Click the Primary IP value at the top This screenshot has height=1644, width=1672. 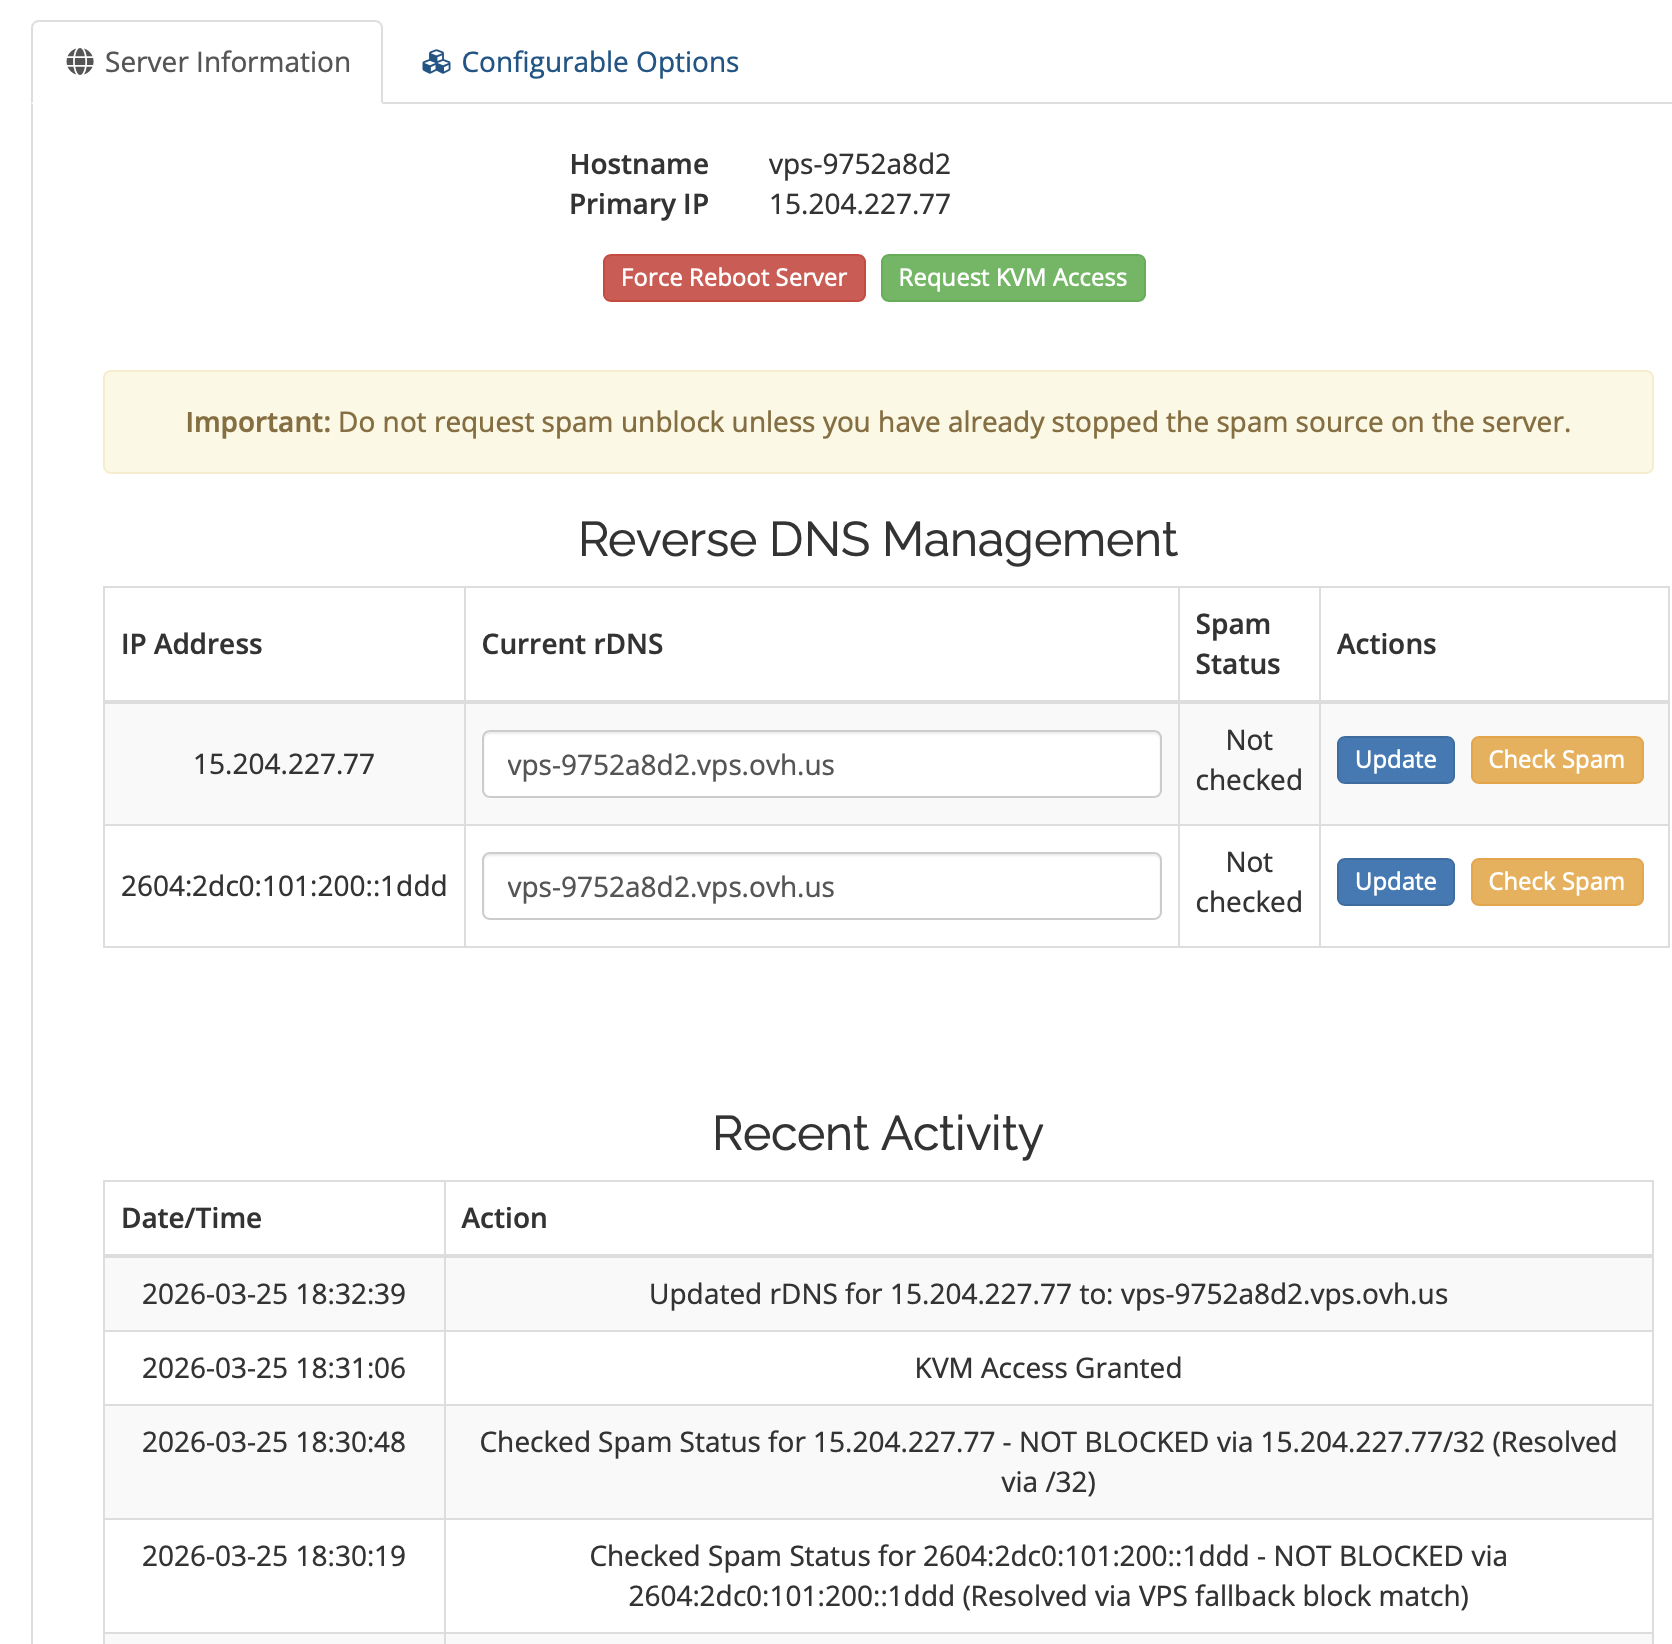859,204
